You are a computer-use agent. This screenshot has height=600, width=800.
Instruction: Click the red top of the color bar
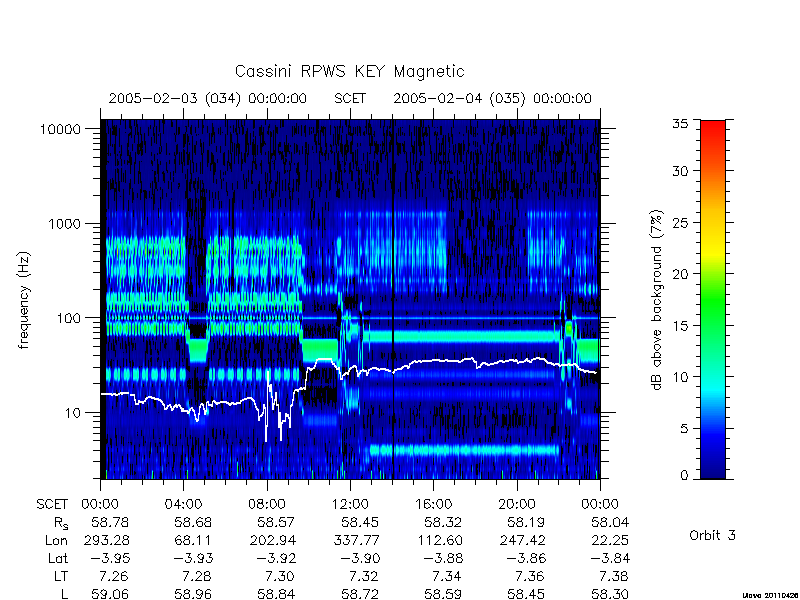713,128
